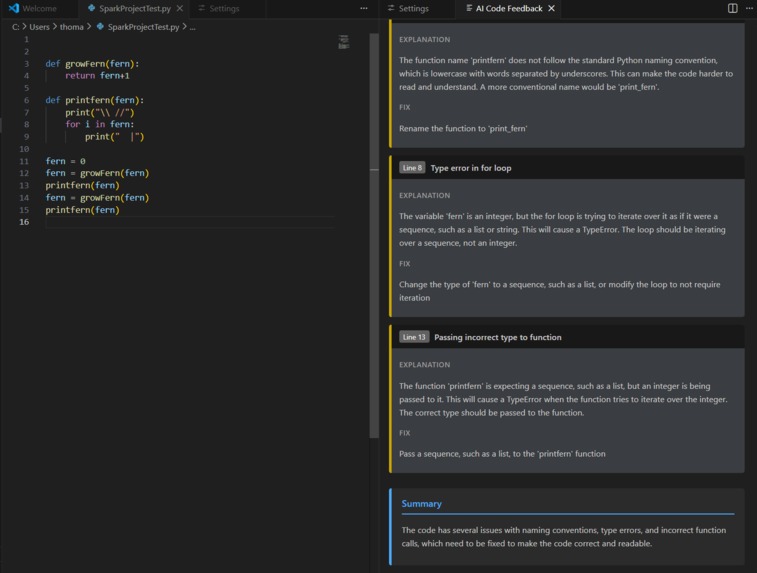Open the left group Settings tab
This screenshot has width=757, height=573.
224,8
